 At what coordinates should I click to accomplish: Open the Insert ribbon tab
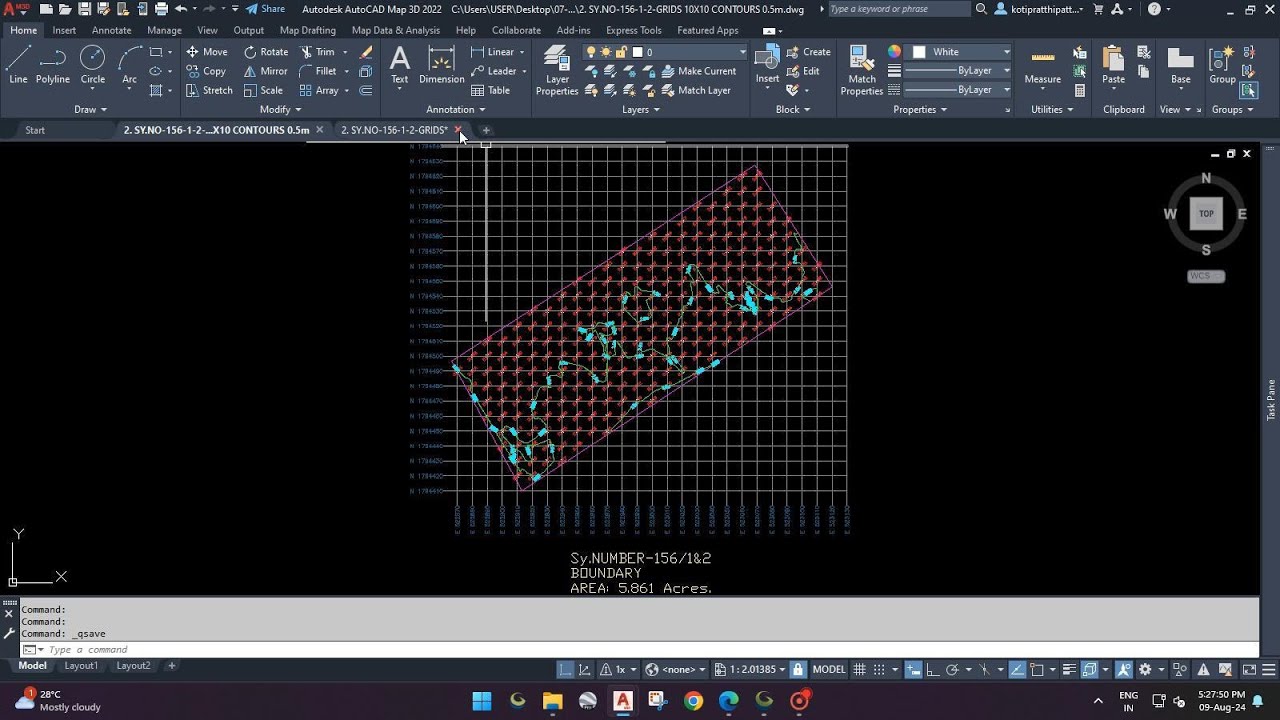64,30
